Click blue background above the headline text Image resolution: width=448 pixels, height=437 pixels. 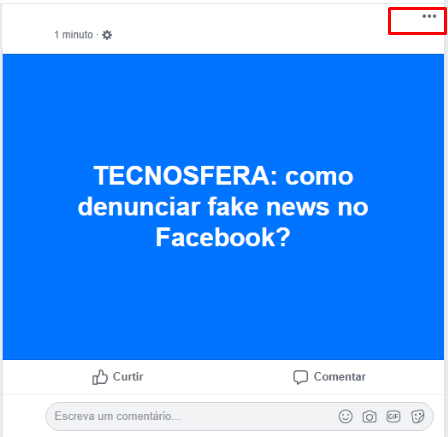click(223, 107)
